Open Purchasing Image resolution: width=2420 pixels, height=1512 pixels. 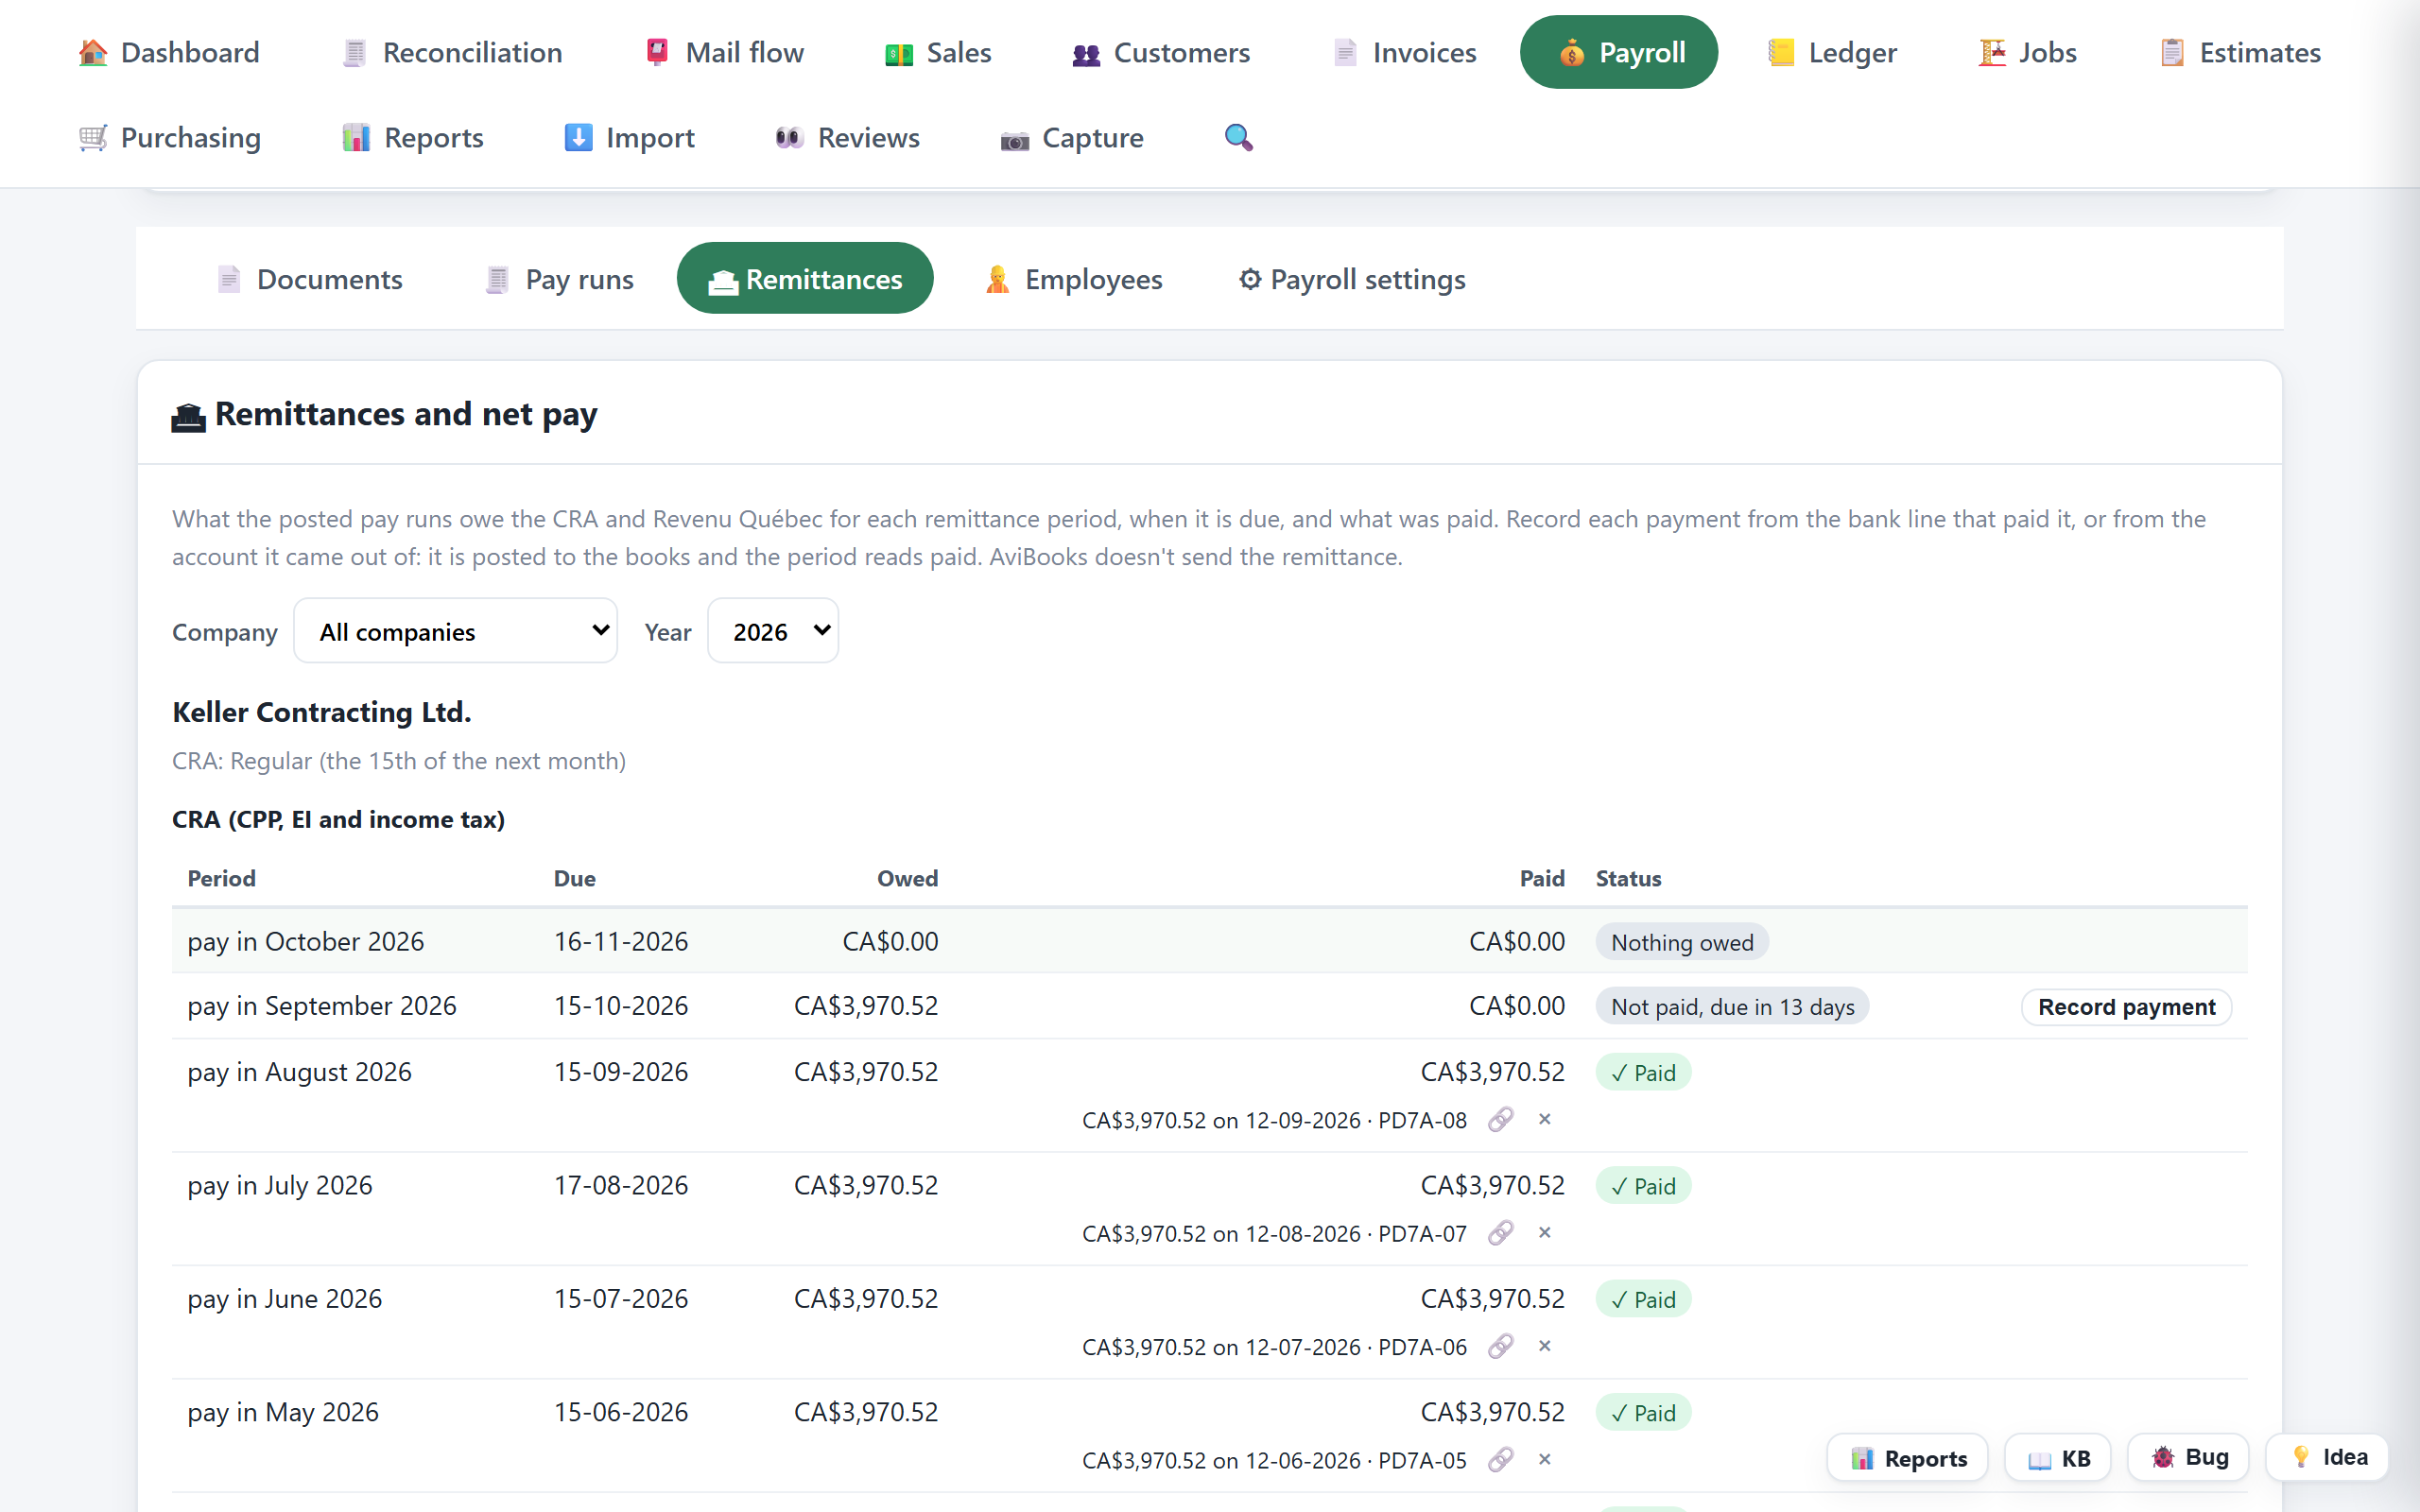(x=170, y=137)
